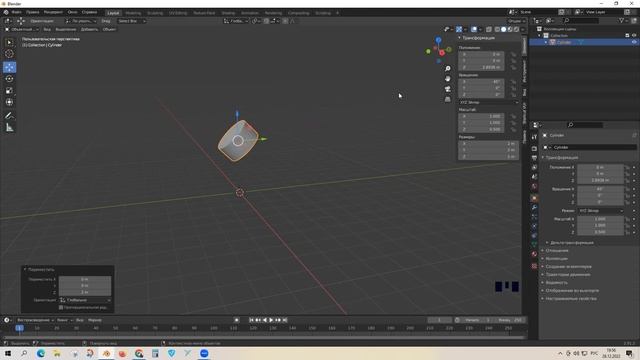Click the Scale Z value field in sidebar

pos(481,129)
